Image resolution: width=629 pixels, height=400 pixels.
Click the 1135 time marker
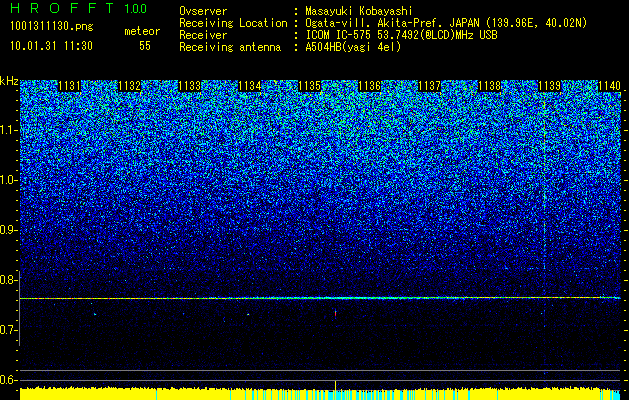click(x=310, y=86)
